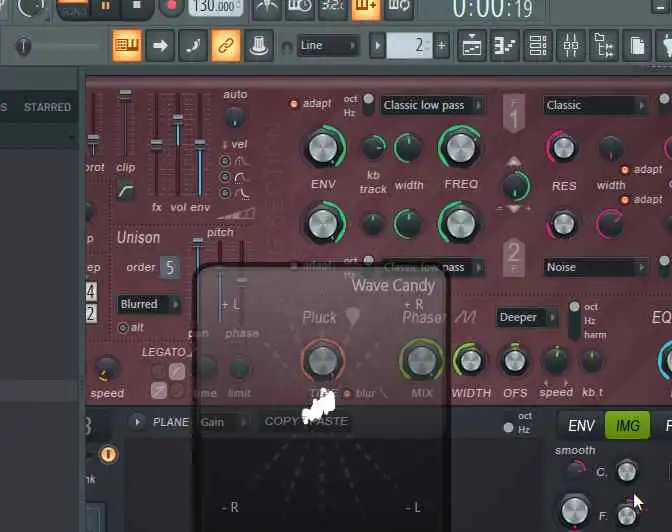Open the playlist window icon
The image size is (672, 532).
click(471, 45)
